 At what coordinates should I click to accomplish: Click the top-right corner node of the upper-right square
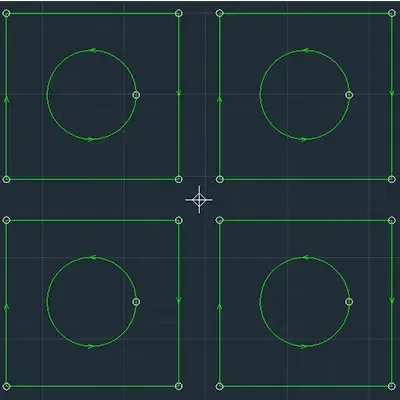pos(392,13)
